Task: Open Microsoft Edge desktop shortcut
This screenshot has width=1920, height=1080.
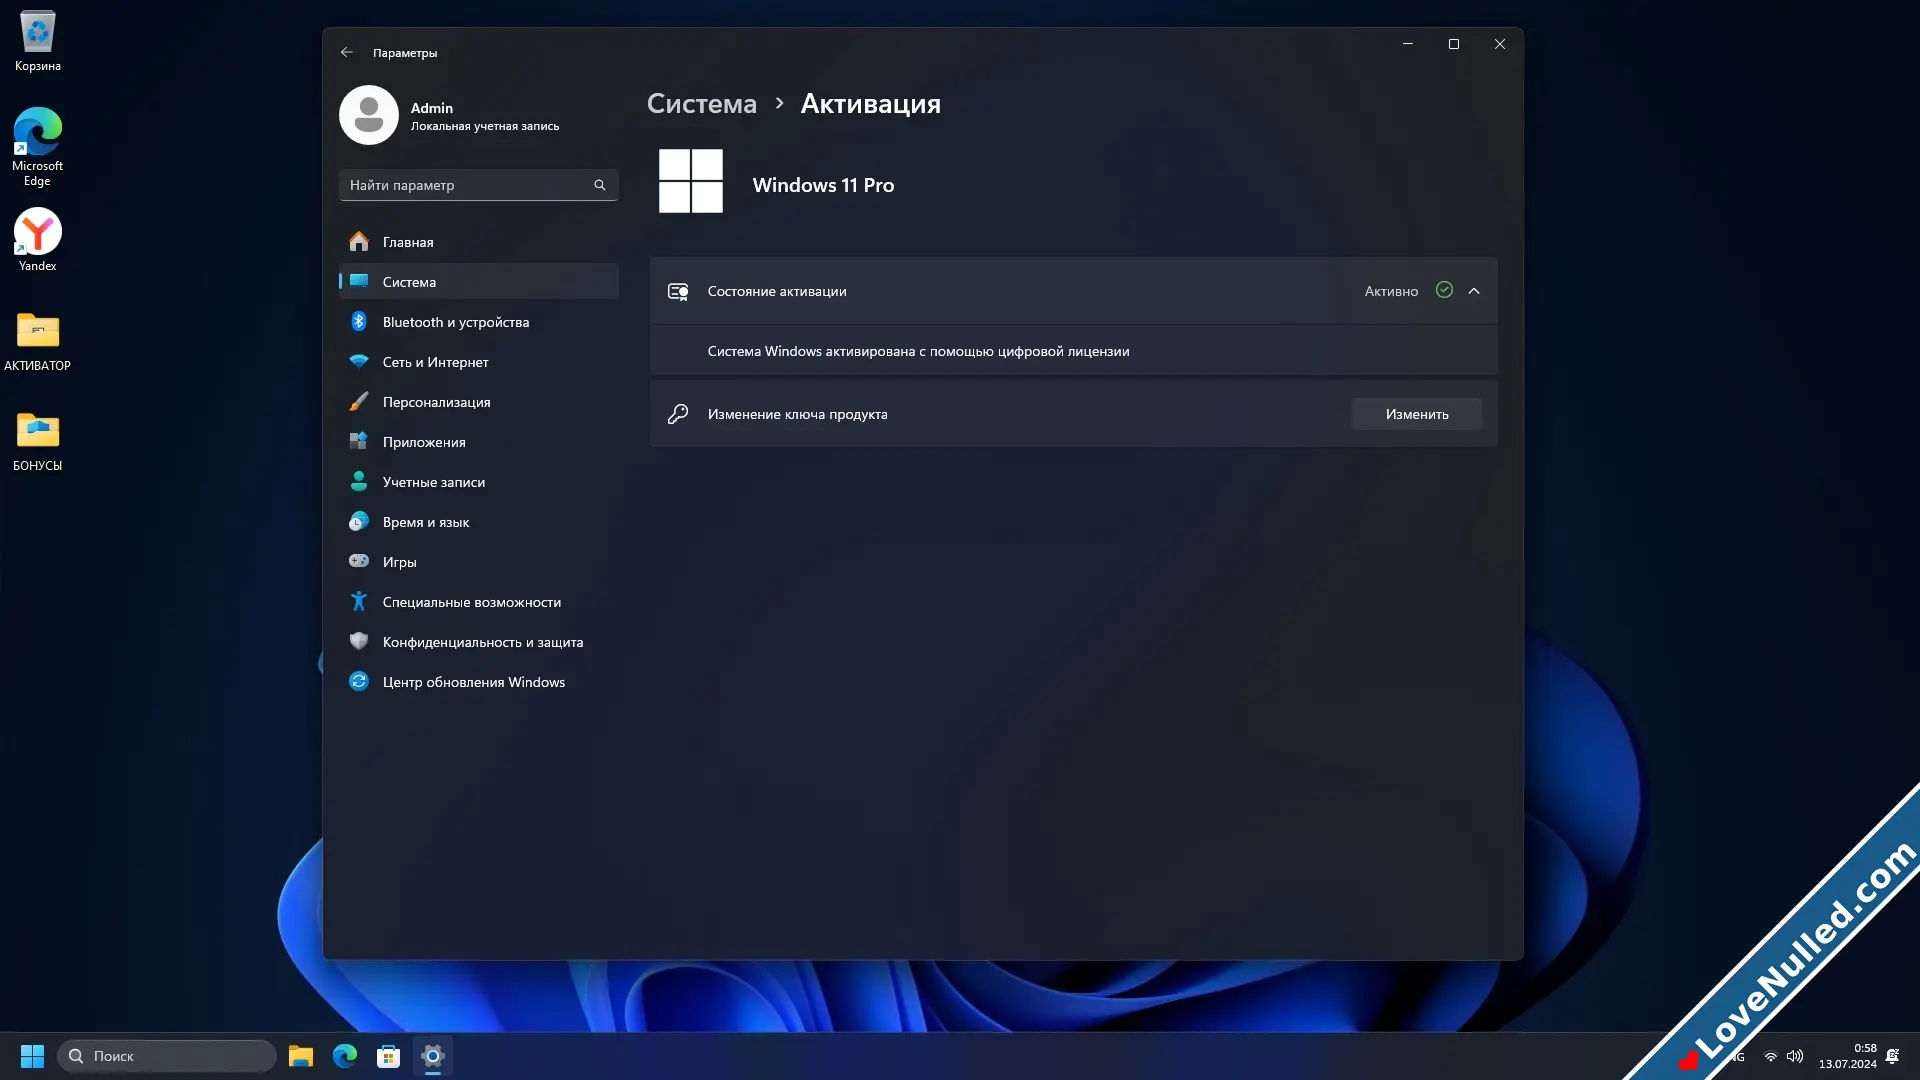Action: [x=38, y=147]
